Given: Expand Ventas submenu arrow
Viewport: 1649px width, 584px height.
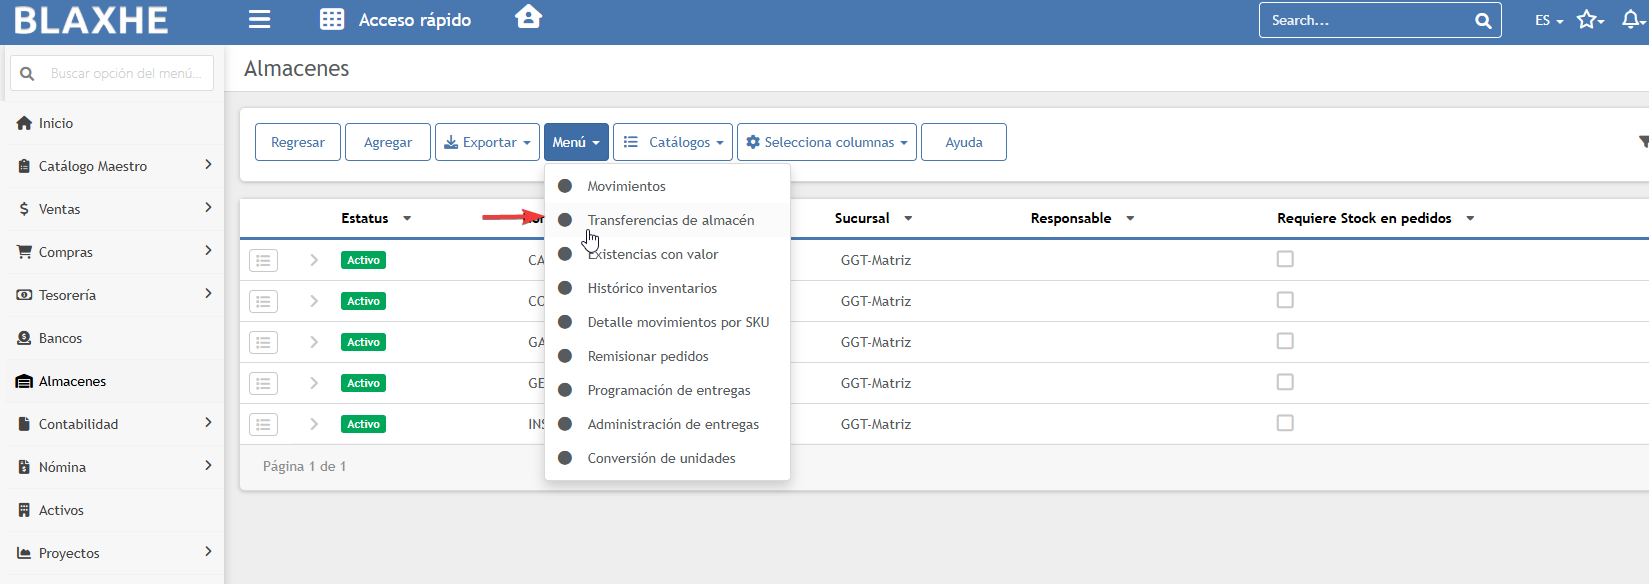Looking at the screenshot, I should click(x=208, y=207).
